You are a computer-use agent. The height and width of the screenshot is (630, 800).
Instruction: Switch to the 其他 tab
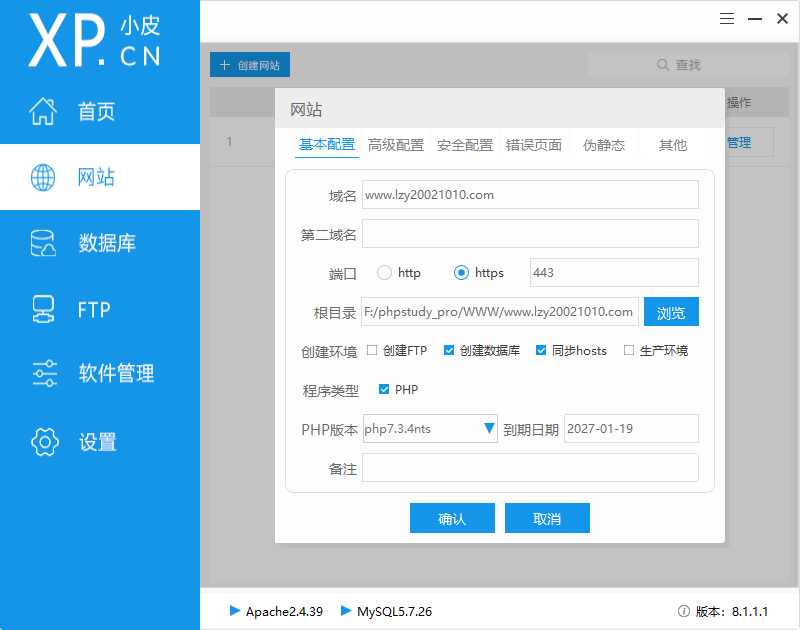[x=672, y=145]
